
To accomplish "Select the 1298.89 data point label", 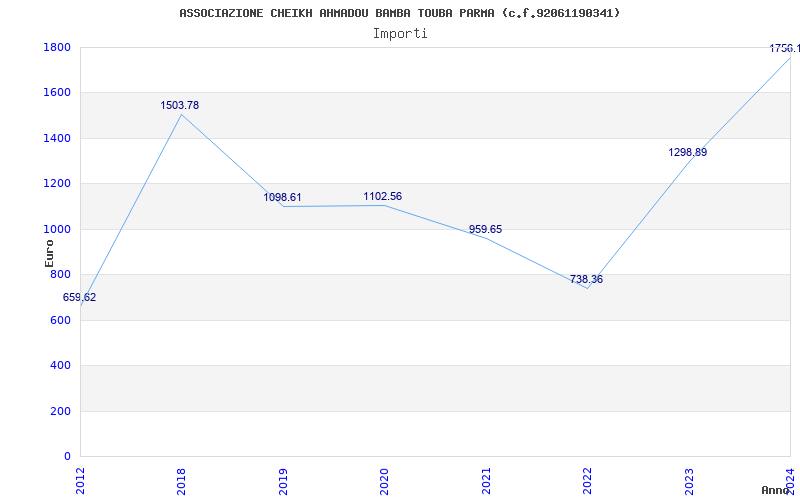I will tap(688, 153).
